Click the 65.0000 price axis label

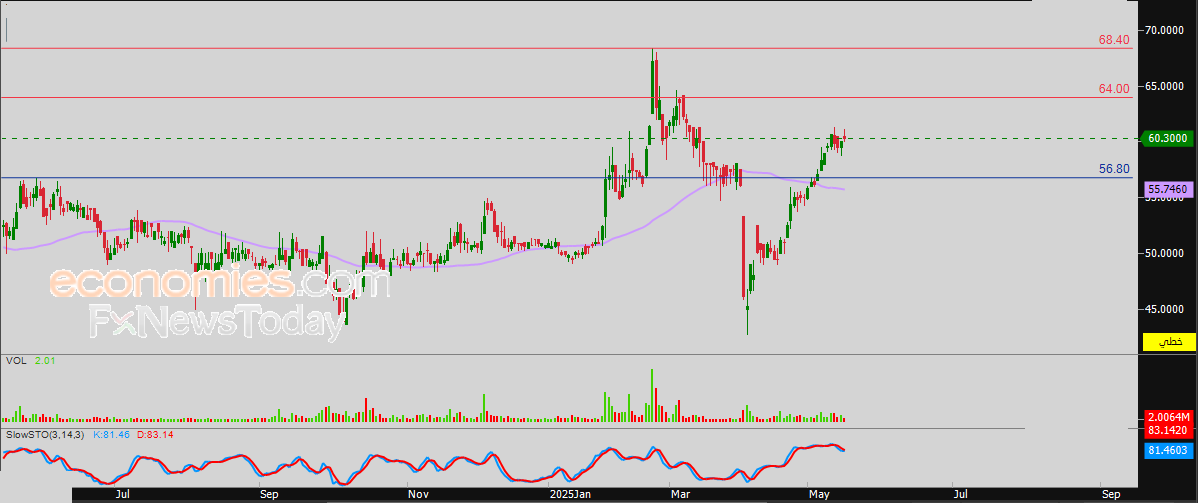tap(1165, 86)
